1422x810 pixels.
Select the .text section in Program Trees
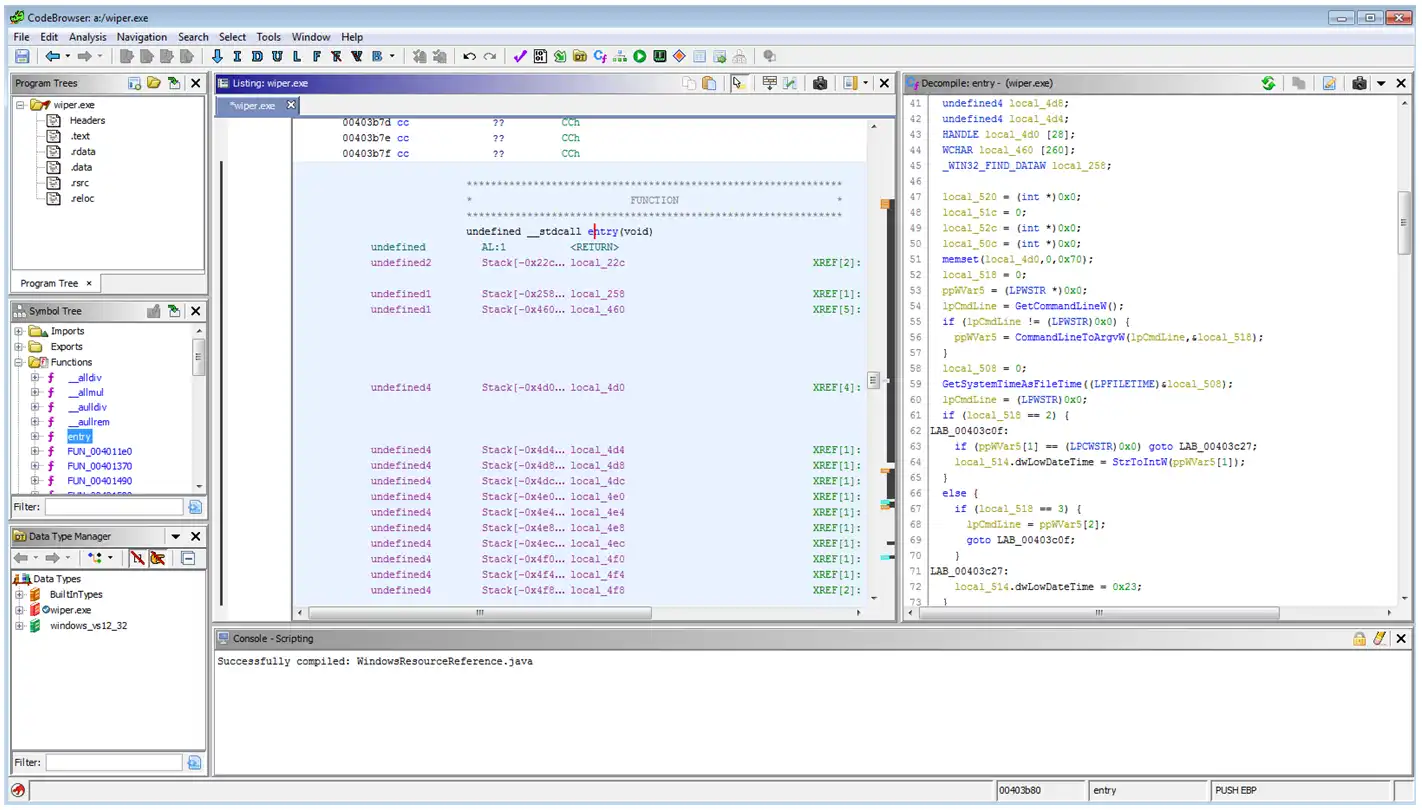80,136
